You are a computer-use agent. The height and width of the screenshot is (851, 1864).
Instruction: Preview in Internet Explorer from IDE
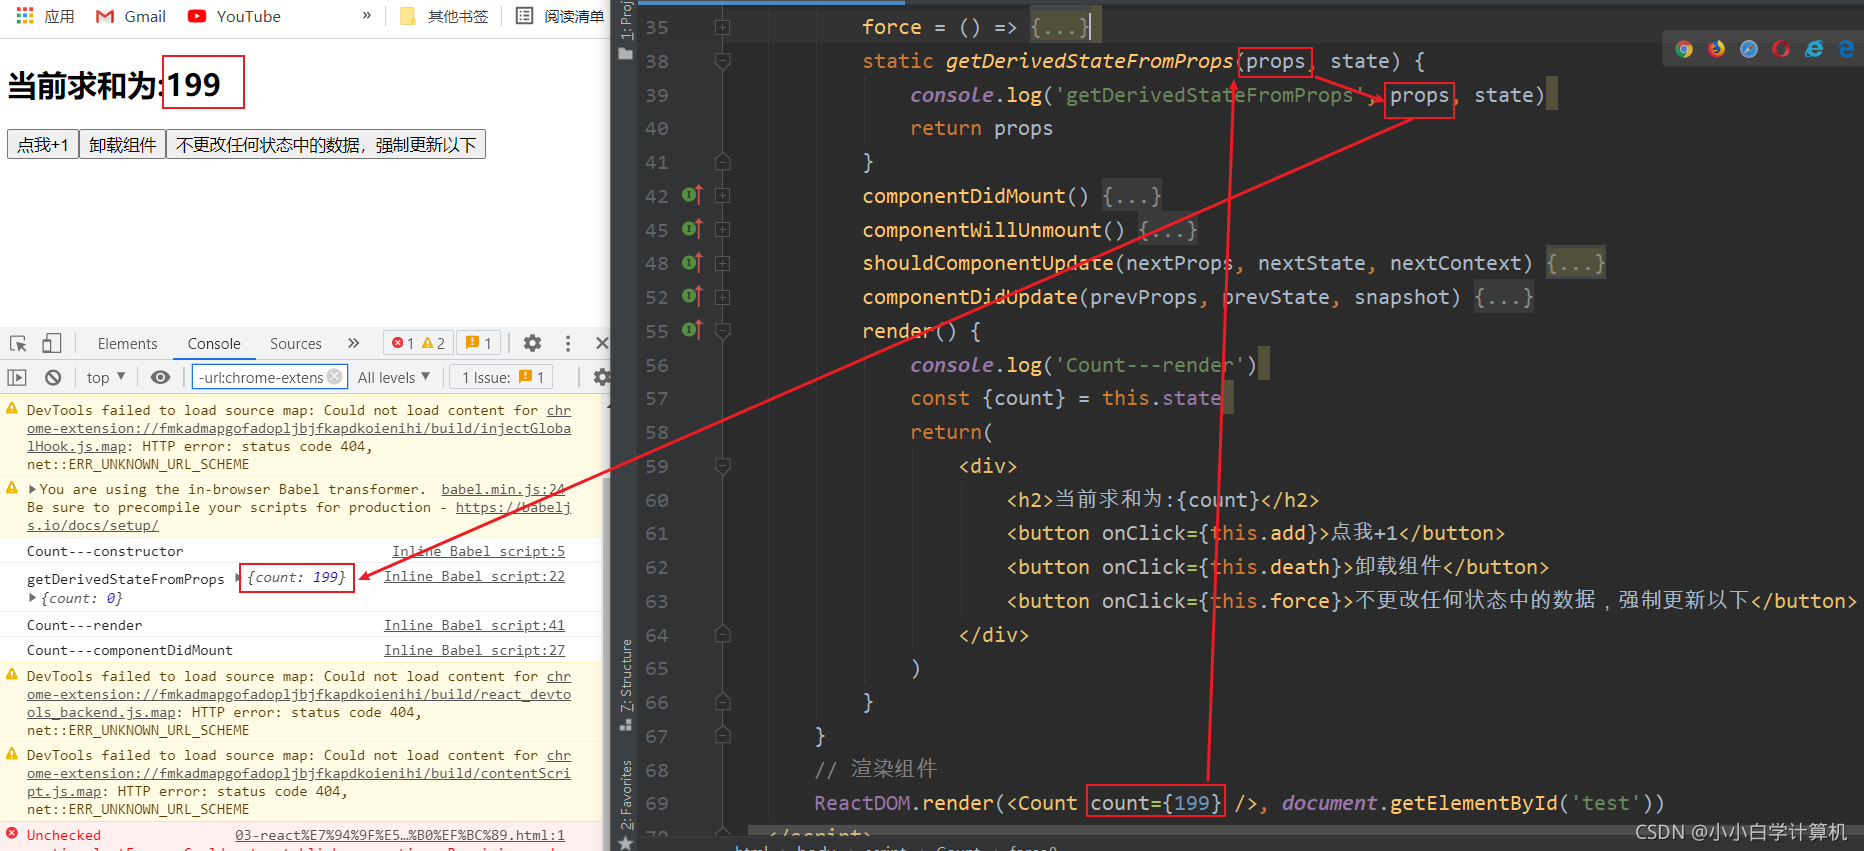pos(1813,49)
